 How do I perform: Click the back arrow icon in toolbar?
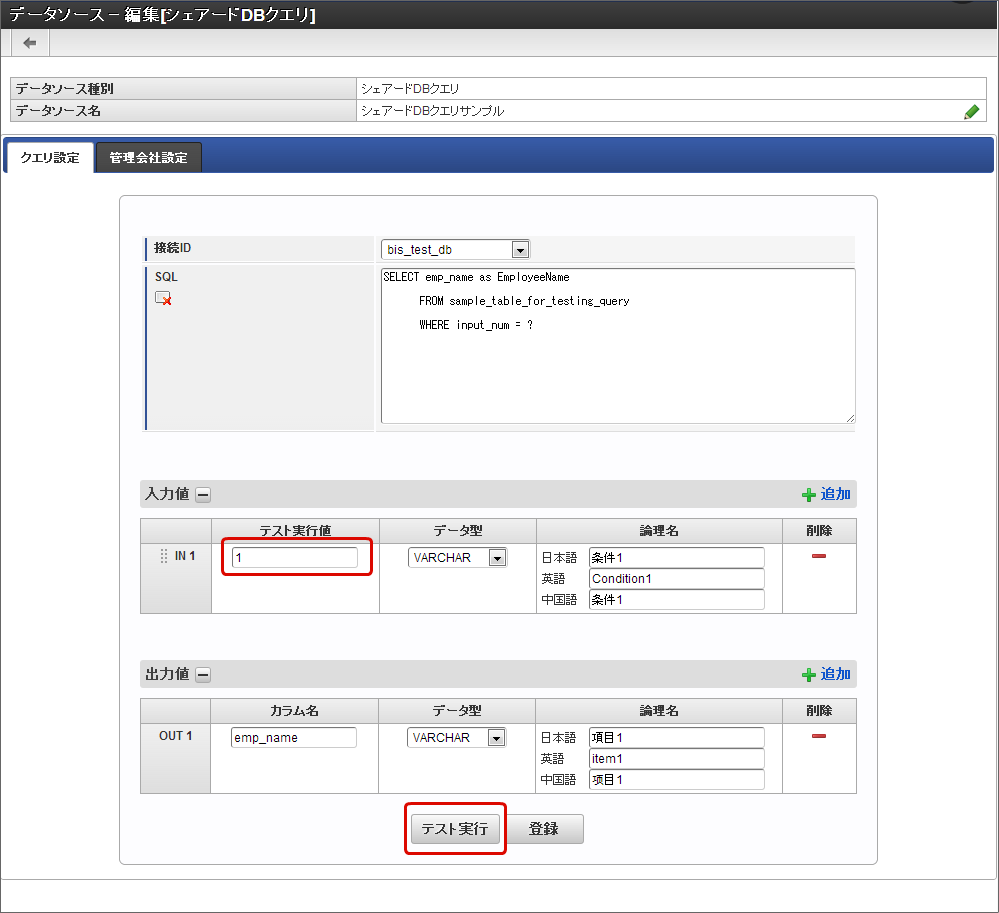click(30, 42)
